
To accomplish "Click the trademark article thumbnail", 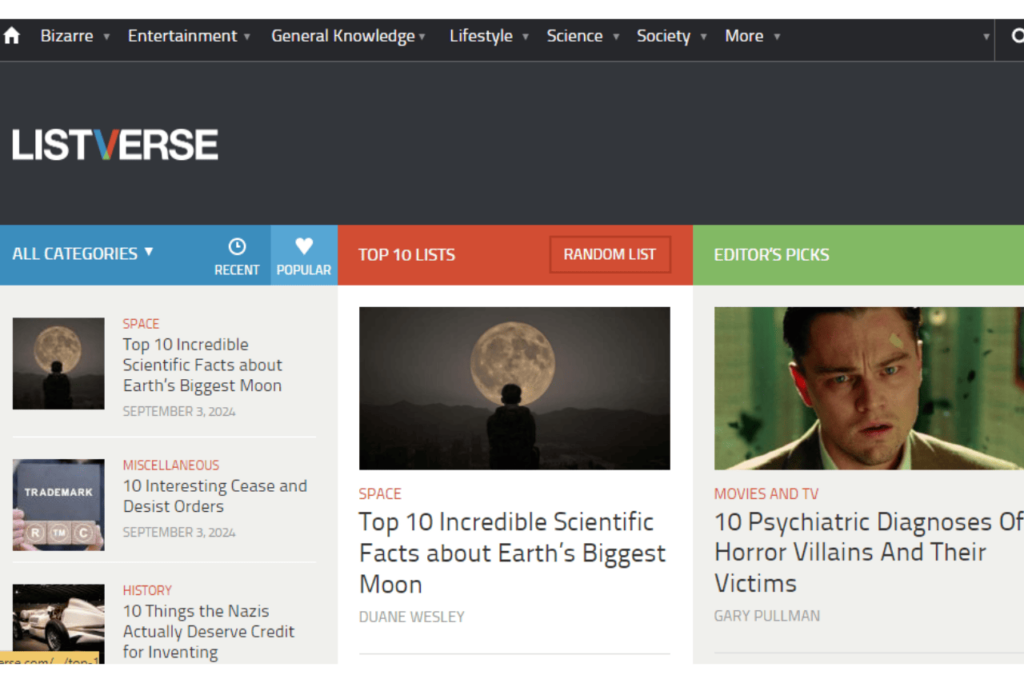I will click(x=57, y=504).
